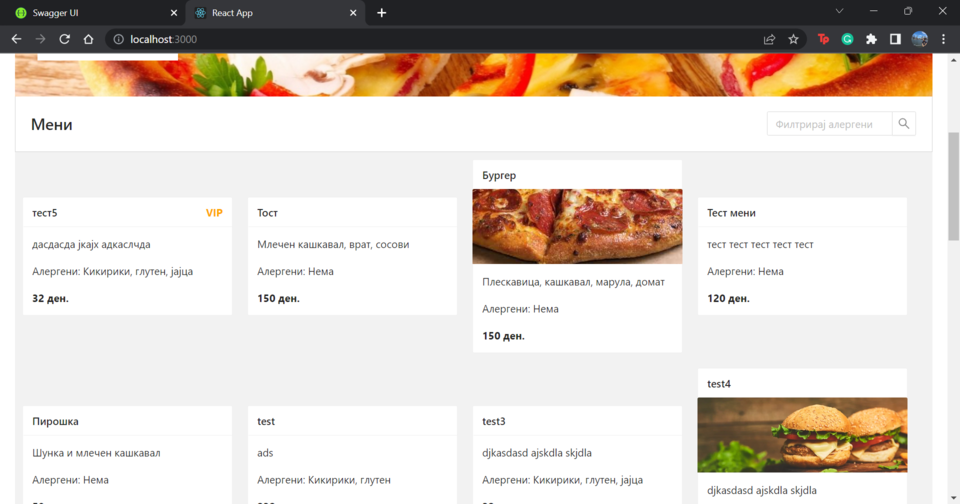Open the browser home page icon
Screen dimensions: 960x504
[88, 39]
